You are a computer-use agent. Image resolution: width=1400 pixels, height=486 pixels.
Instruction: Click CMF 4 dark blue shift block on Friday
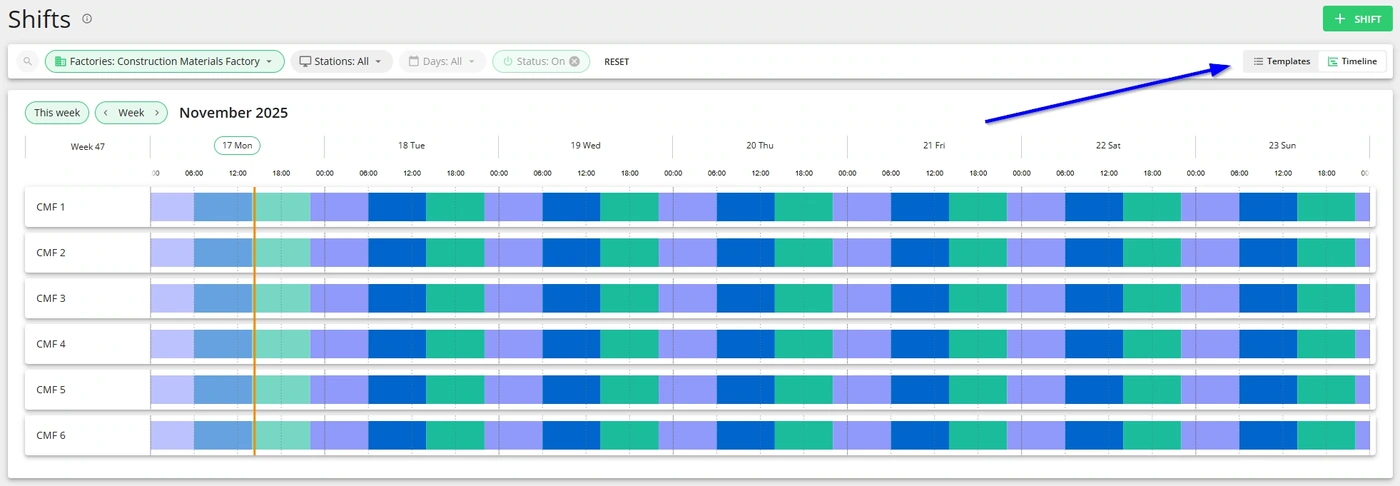920,344
